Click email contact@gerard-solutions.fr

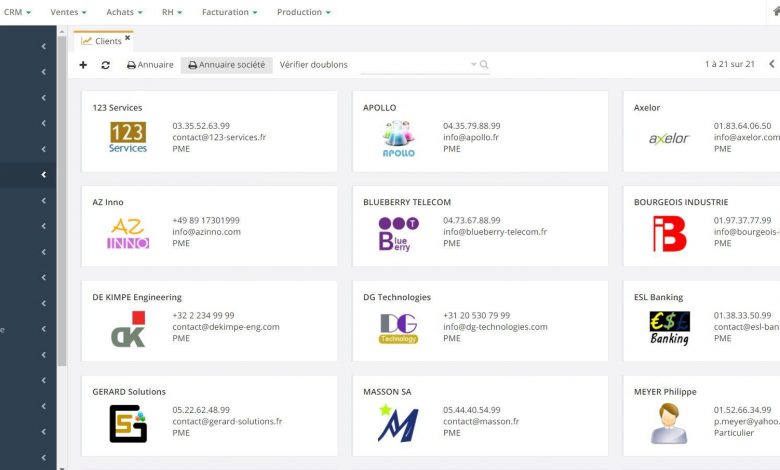(227, 421)
